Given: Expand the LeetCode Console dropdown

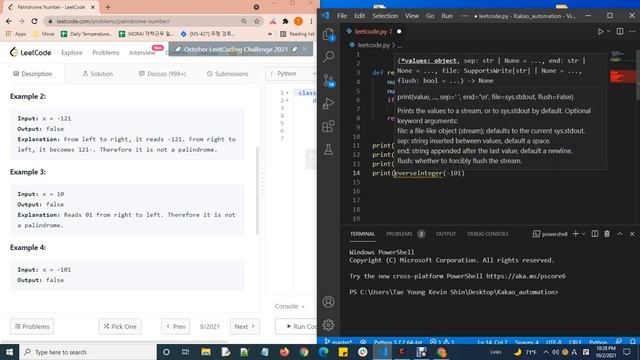Looking at the screenshot, I should 289,306.
